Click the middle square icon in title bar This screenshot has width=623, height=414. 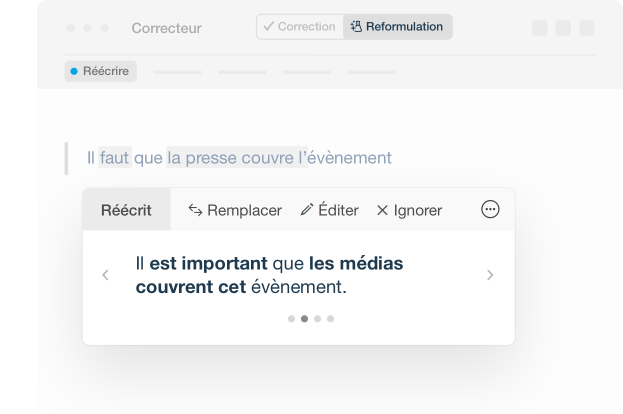(564, 28)
